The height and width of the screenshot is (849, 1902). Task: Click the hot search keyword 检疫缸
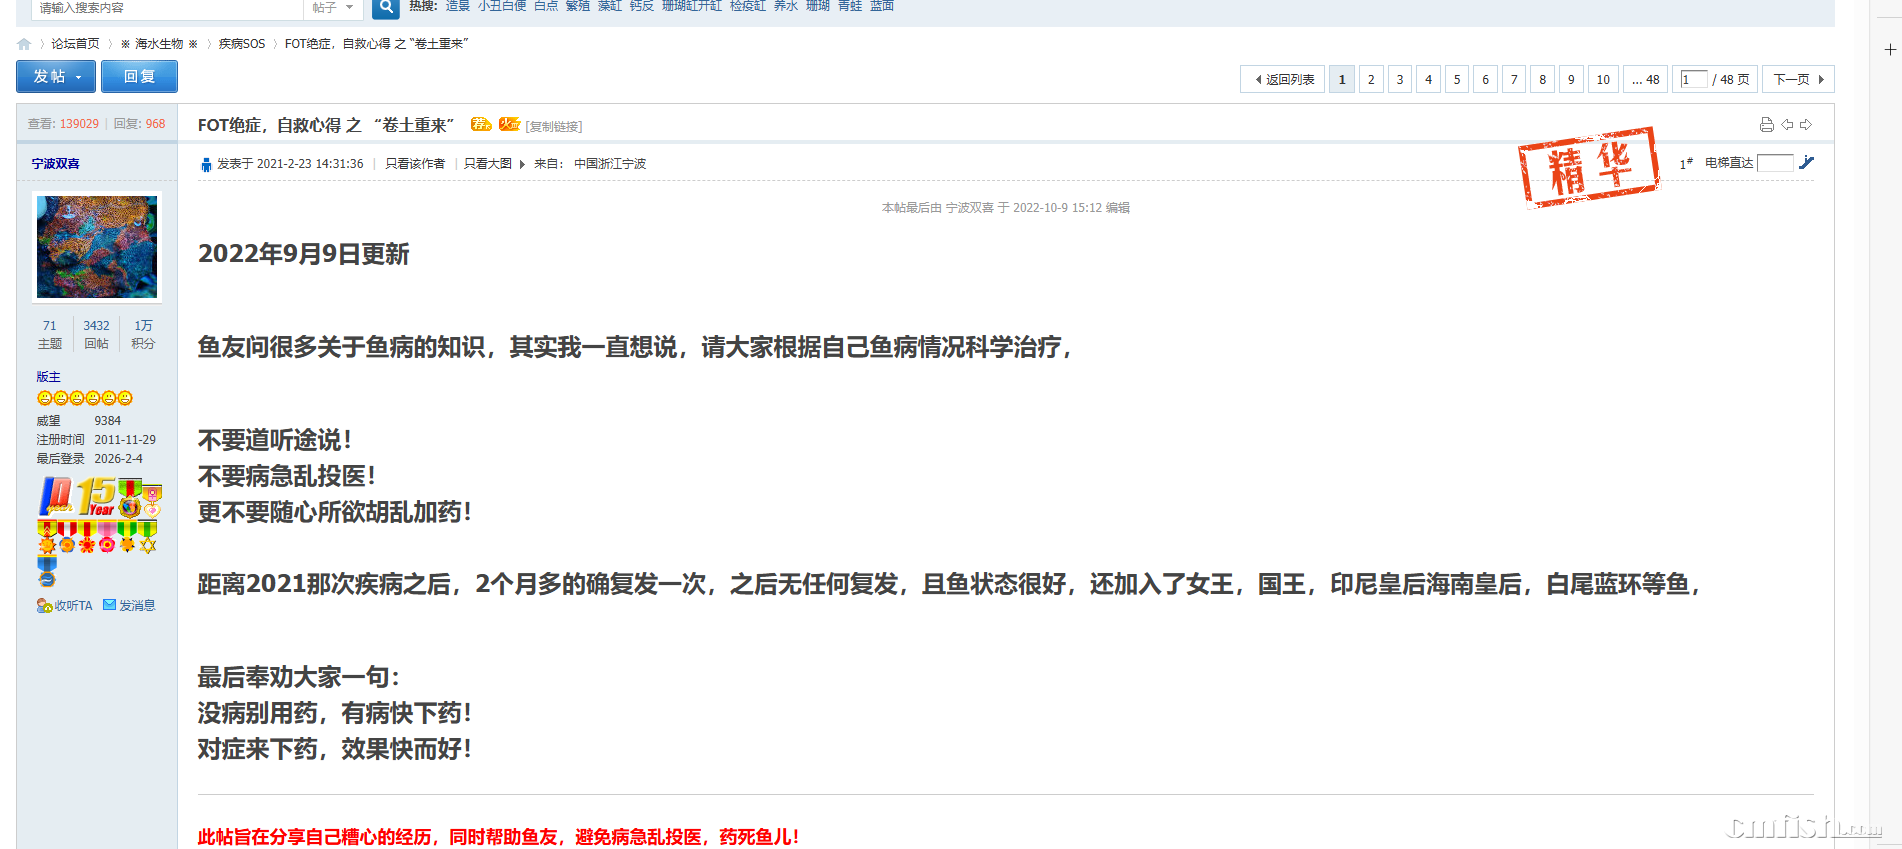[748, 6]
